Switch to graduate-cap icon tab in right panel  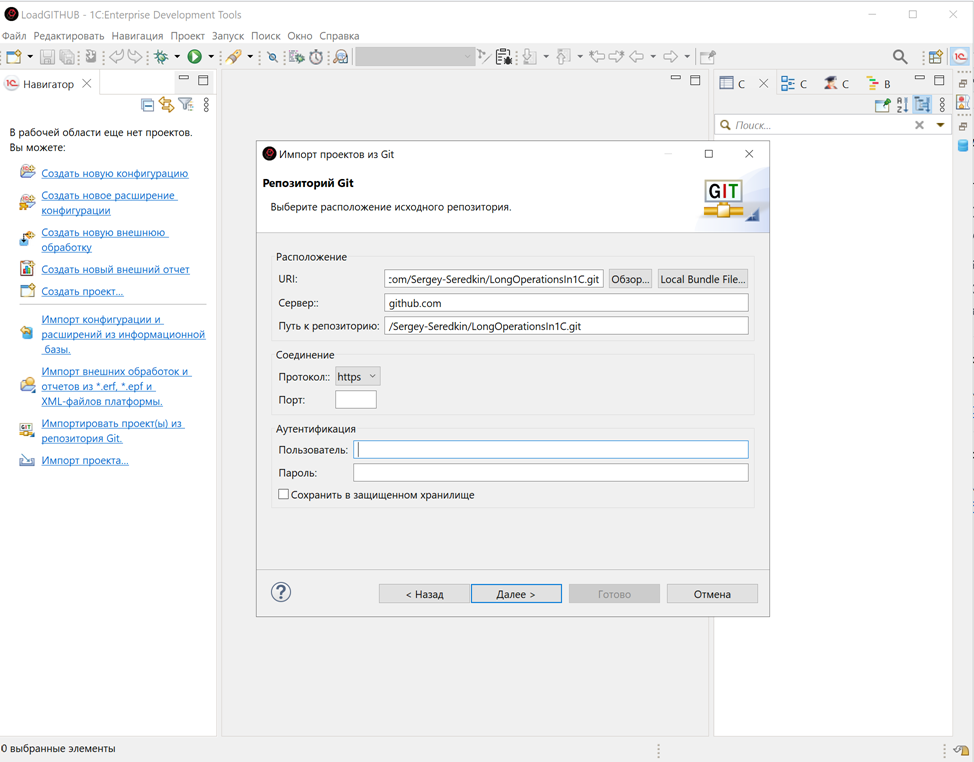[x=836, y=83]
